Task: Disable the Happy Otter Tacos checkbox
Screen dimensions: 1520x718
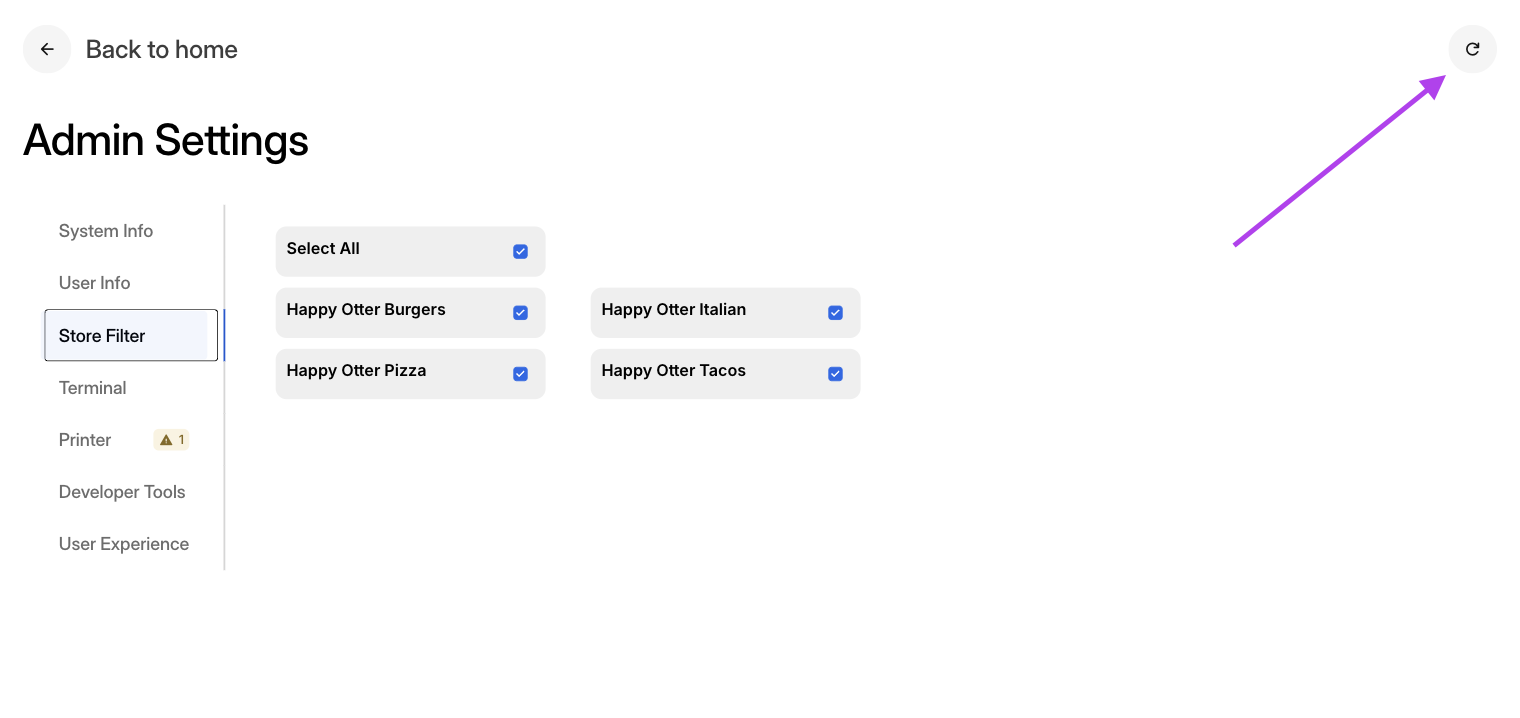Action: click(835, 374)
